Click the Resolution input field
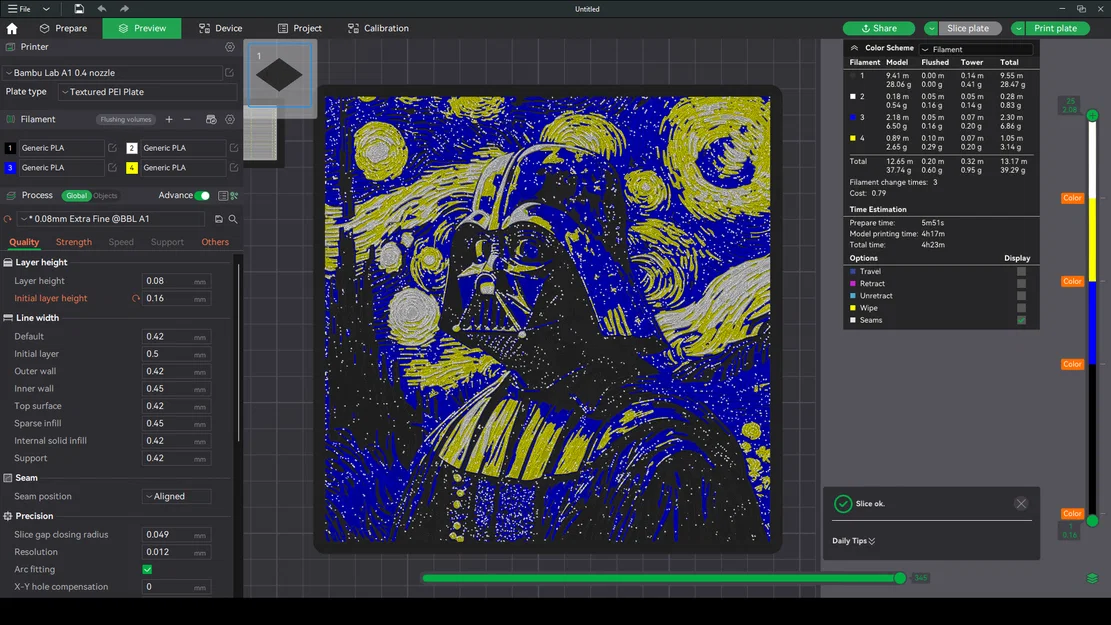Screen dimensions: 1111x625 pyautogui.click(x=176, y=552)
